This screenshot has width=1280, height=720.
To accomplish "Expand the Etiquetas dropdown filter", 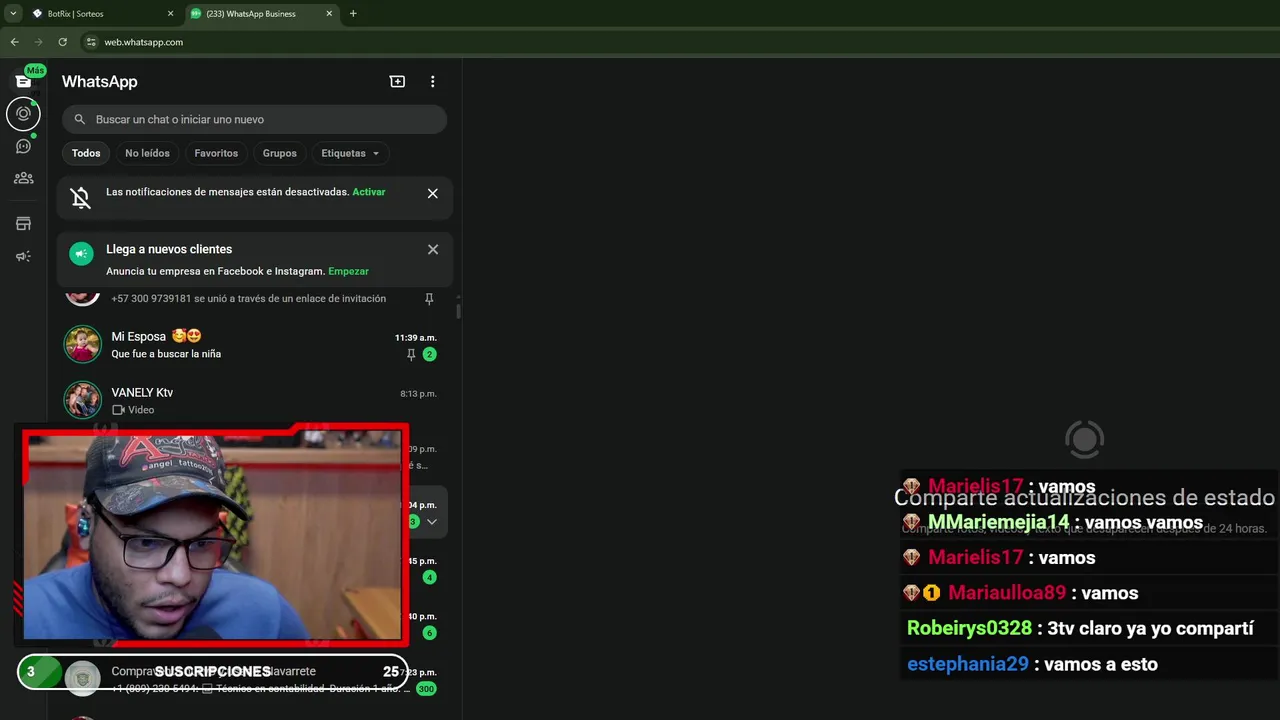I will [x=350, y=153].
